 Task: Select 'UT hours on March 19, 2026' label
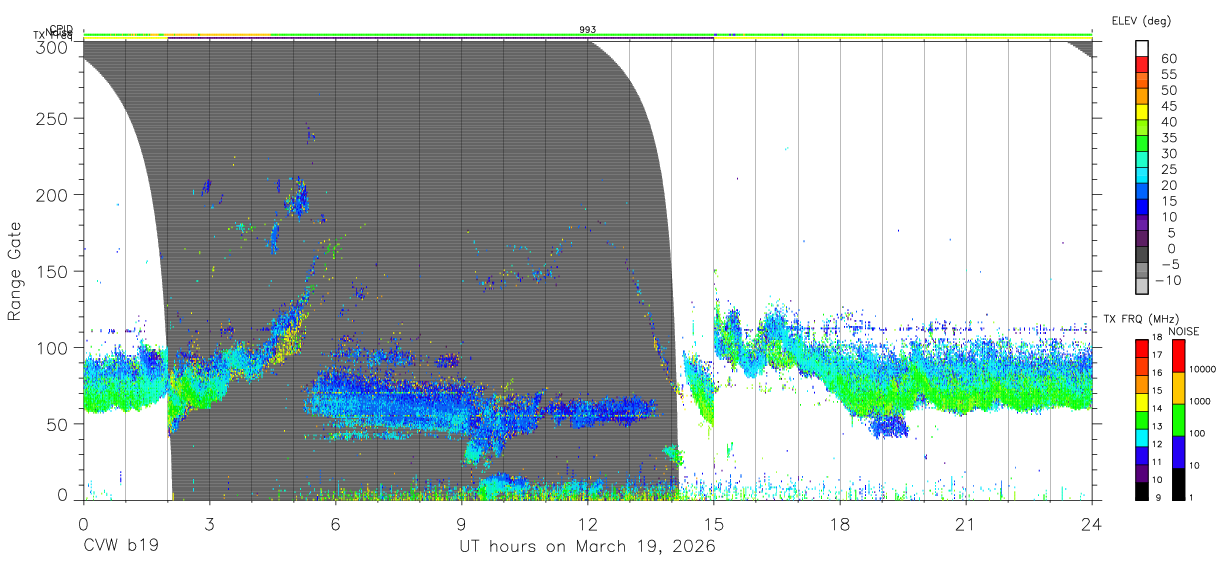[587, 547]
